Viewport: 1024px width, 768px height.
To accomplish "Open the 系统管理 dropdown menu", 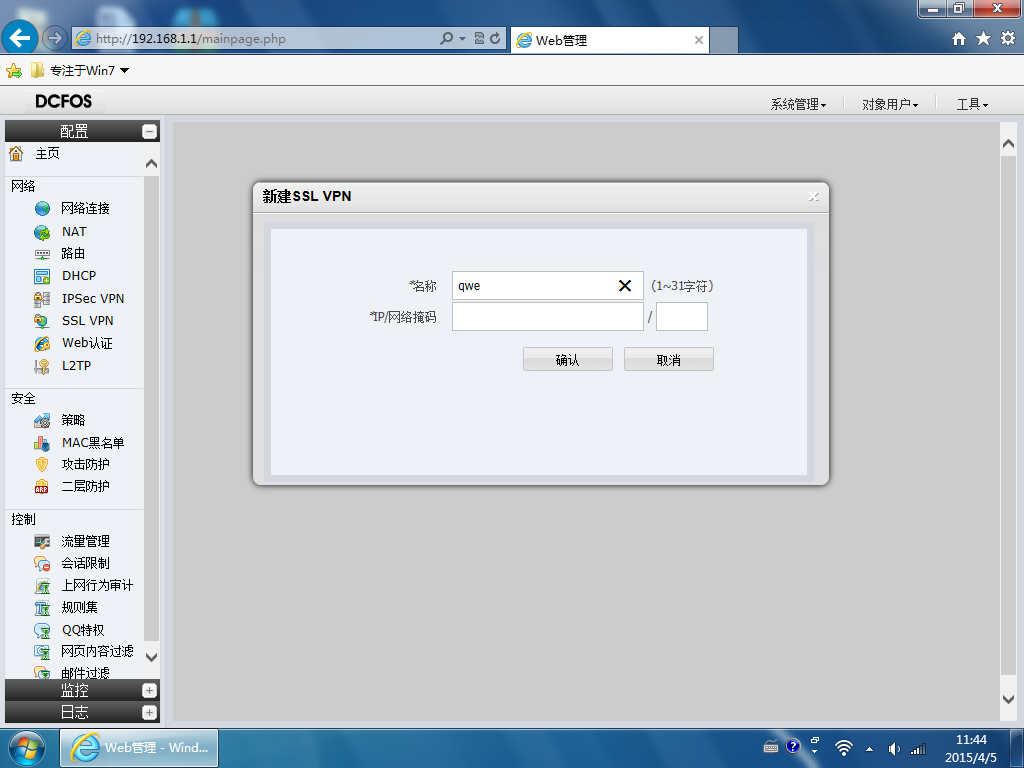I will tap(798, 104).
